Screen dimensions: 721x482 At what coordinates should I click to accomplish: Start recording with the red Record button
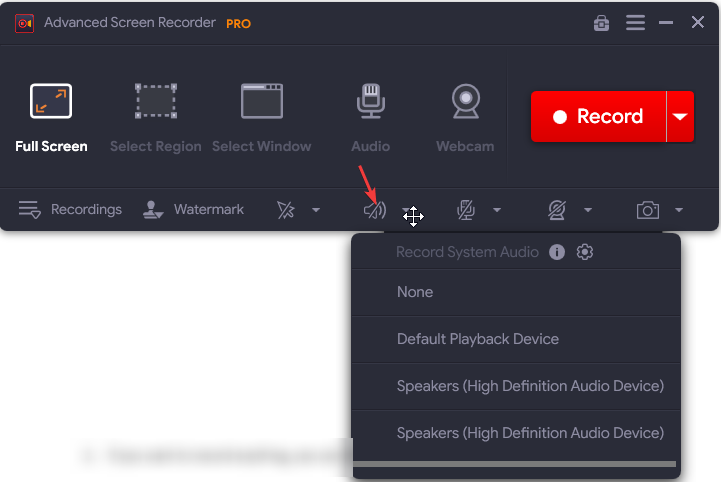point(598,116)
